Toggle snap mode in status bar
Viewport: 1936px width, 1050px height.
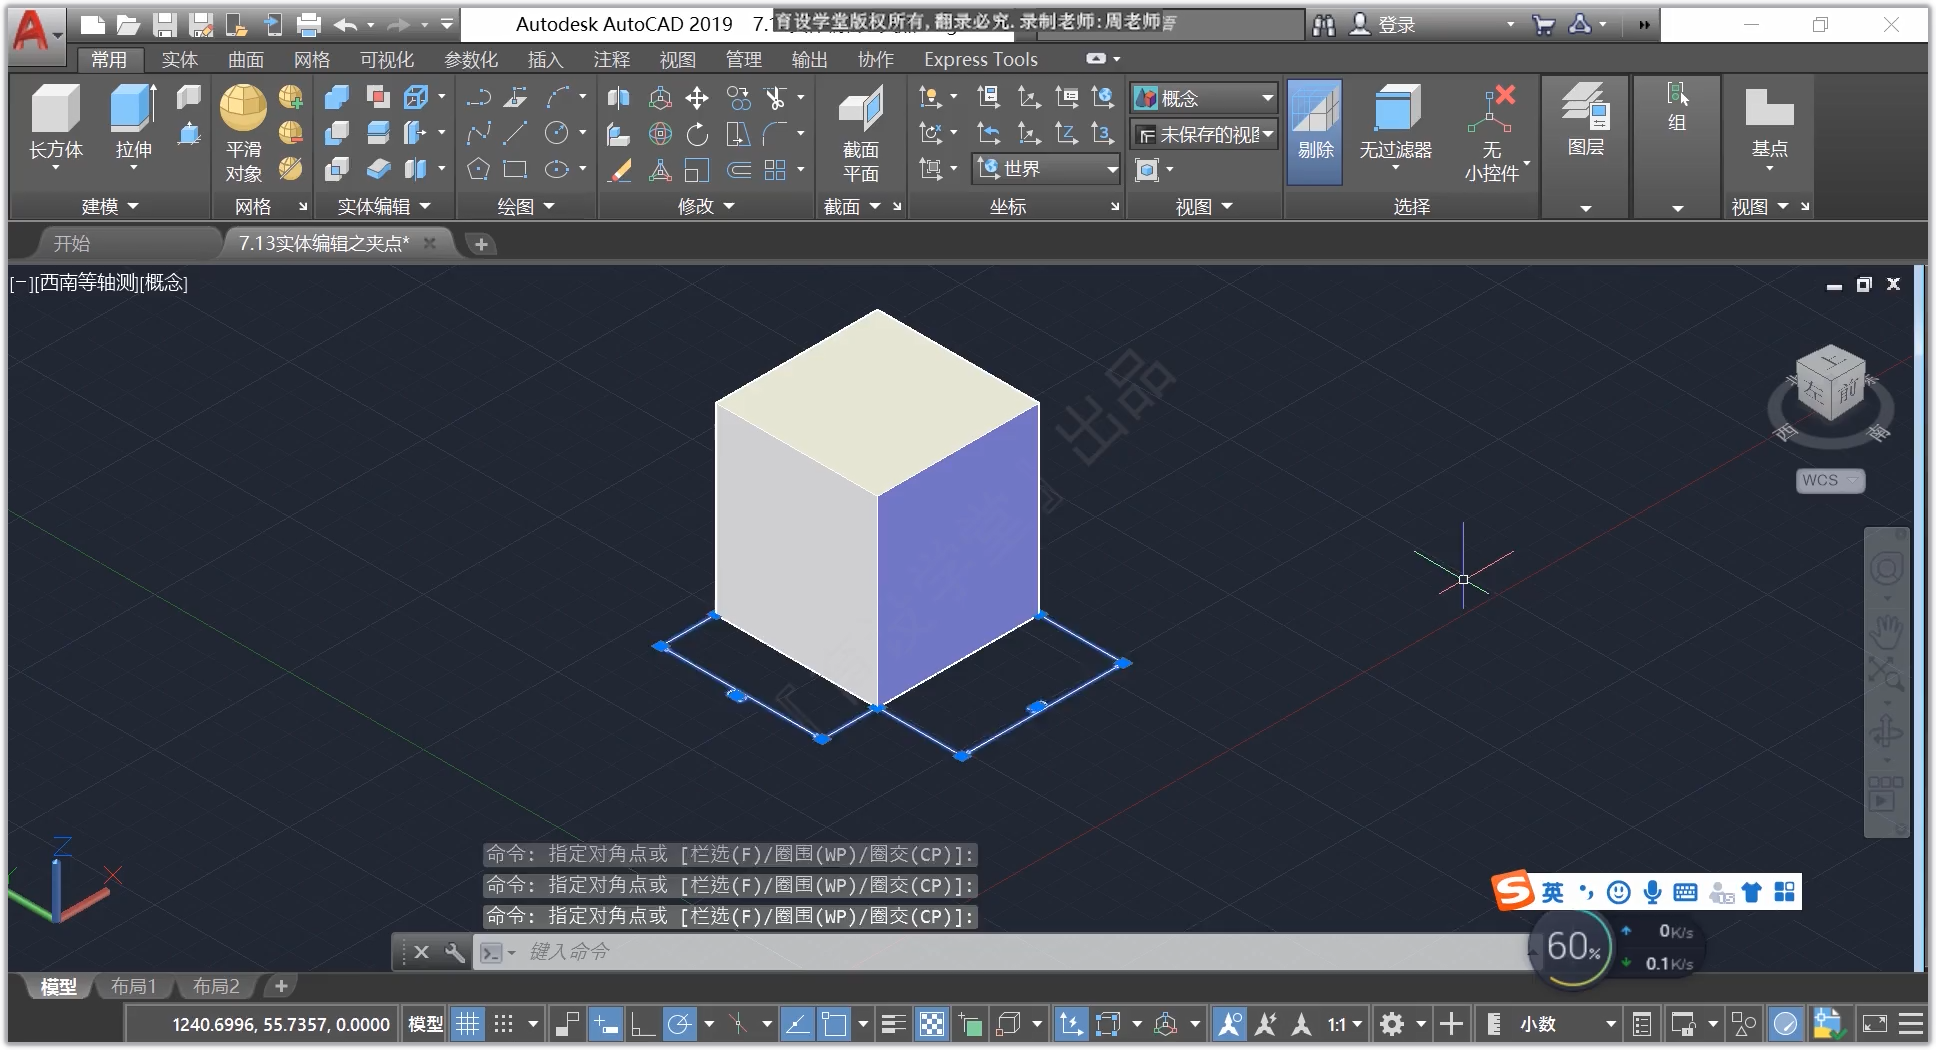tap(504, 1024)
